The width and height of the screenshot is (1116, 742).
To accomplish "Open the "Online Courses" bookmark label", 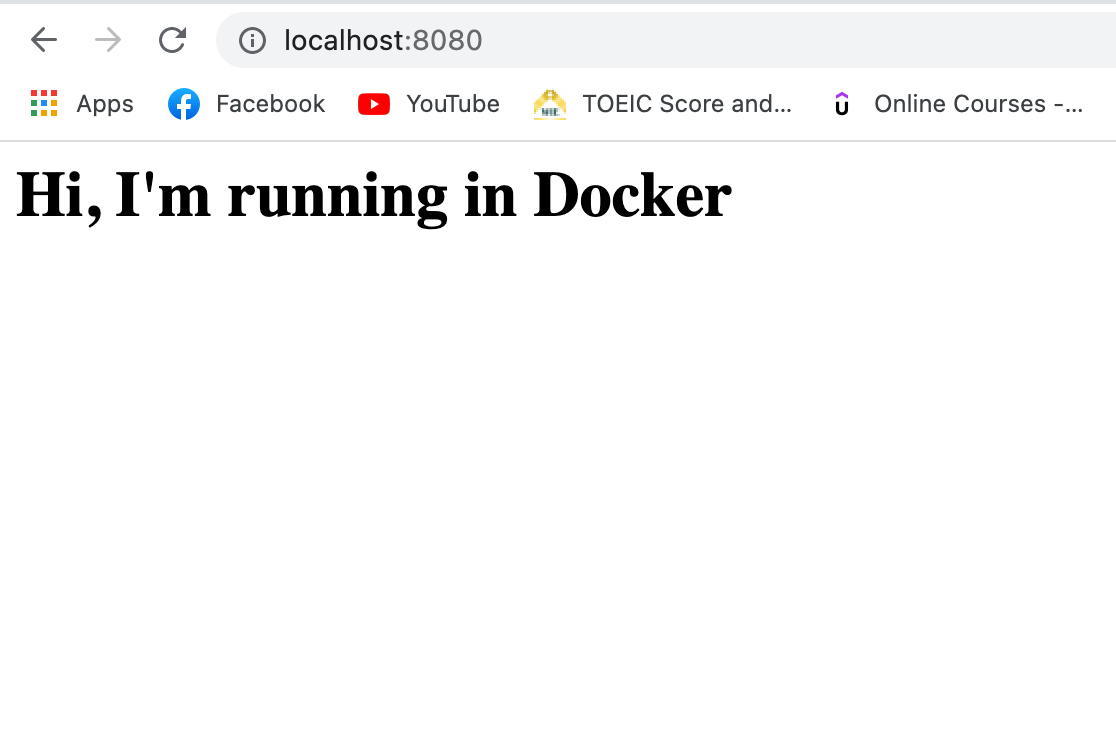I will pos(977,104).
